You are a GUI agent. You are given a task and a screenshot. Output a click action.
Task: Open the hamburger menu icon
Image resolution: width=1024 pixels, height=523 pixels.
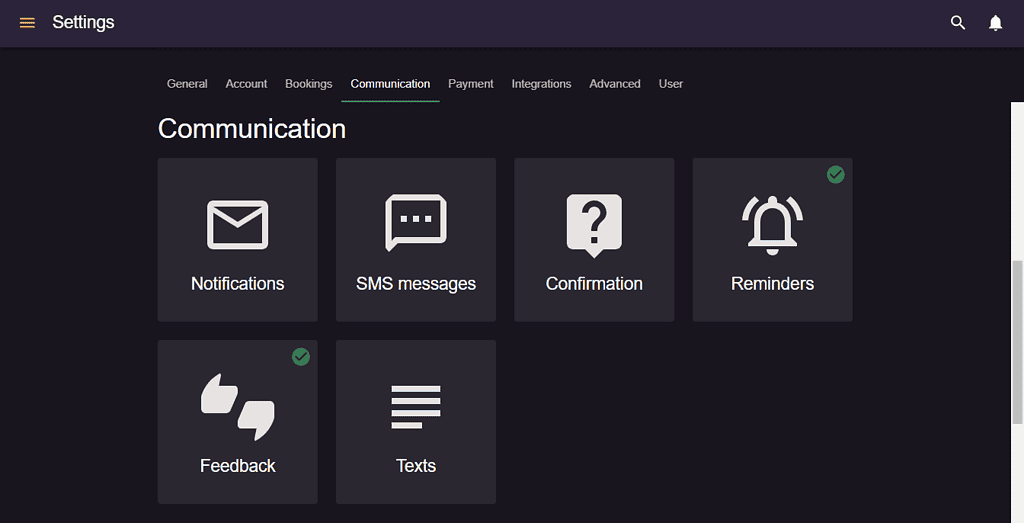coord(27,23)
